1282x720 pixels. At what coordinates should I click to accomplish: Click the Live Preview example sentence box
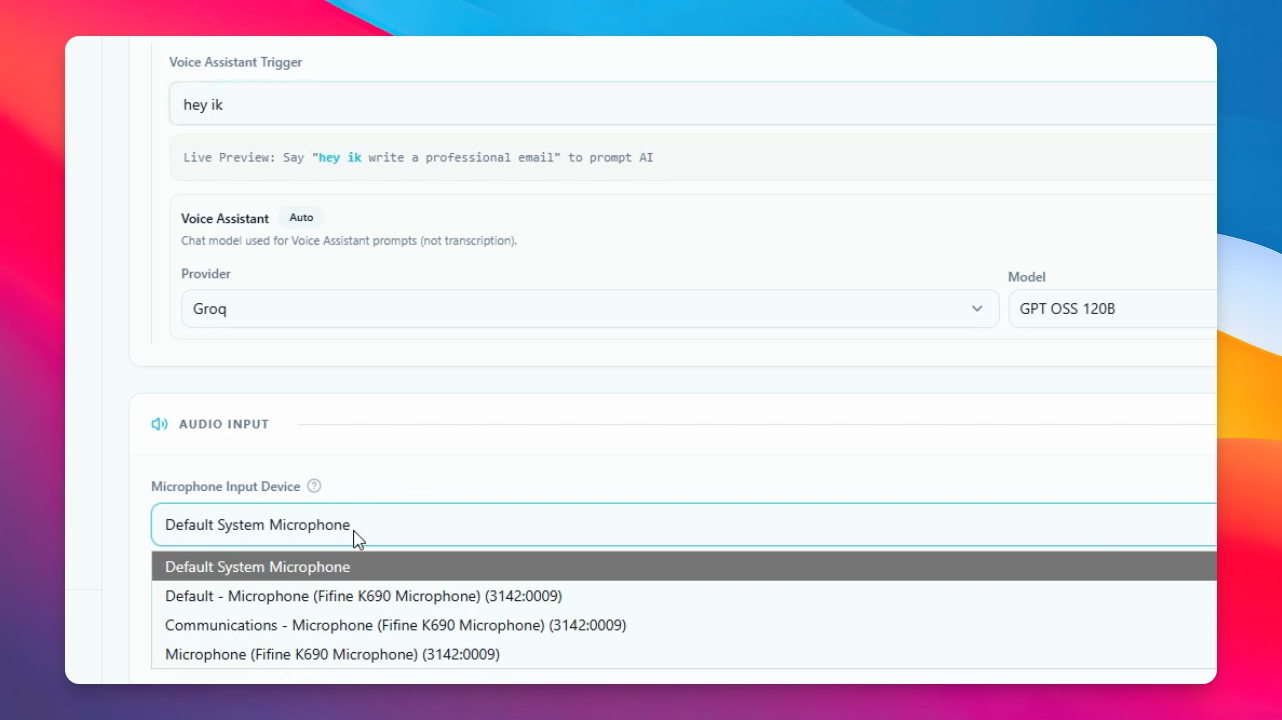click(693, 158)
